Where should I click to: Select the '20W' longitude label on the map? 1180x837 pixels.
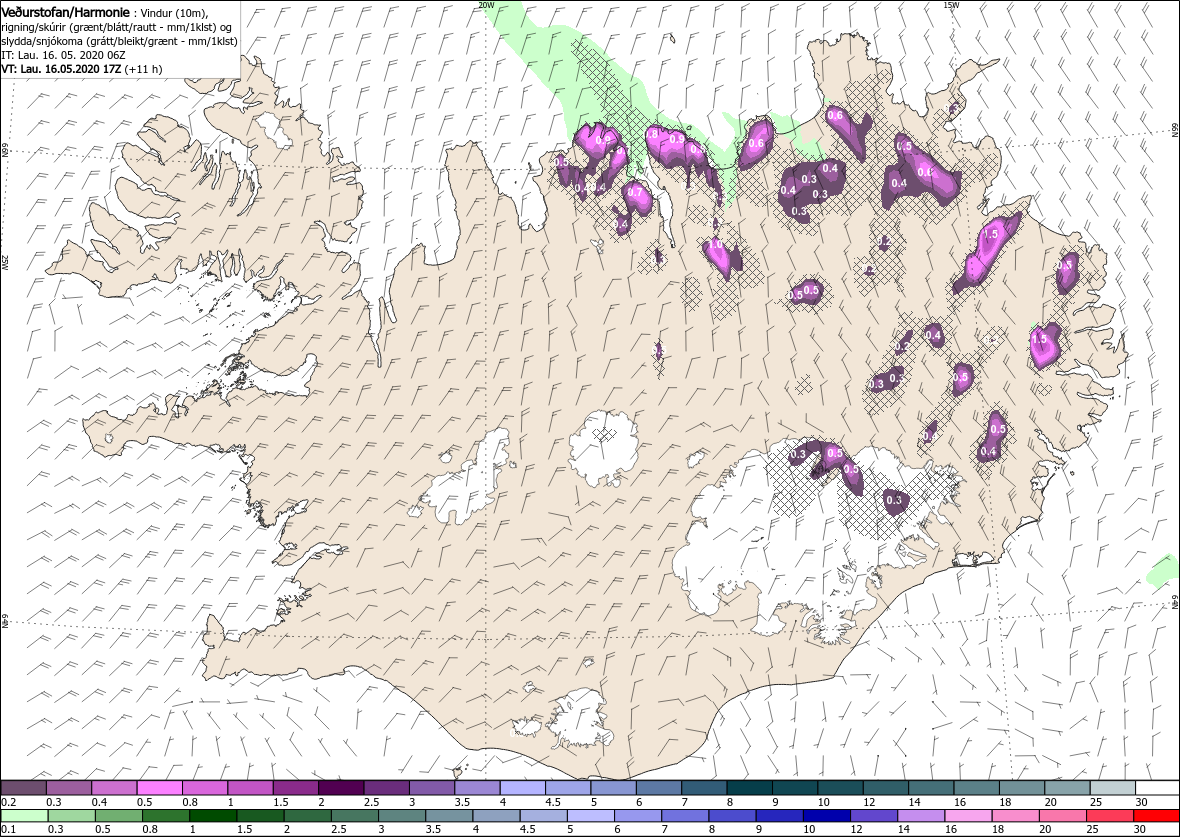point(486,5)
